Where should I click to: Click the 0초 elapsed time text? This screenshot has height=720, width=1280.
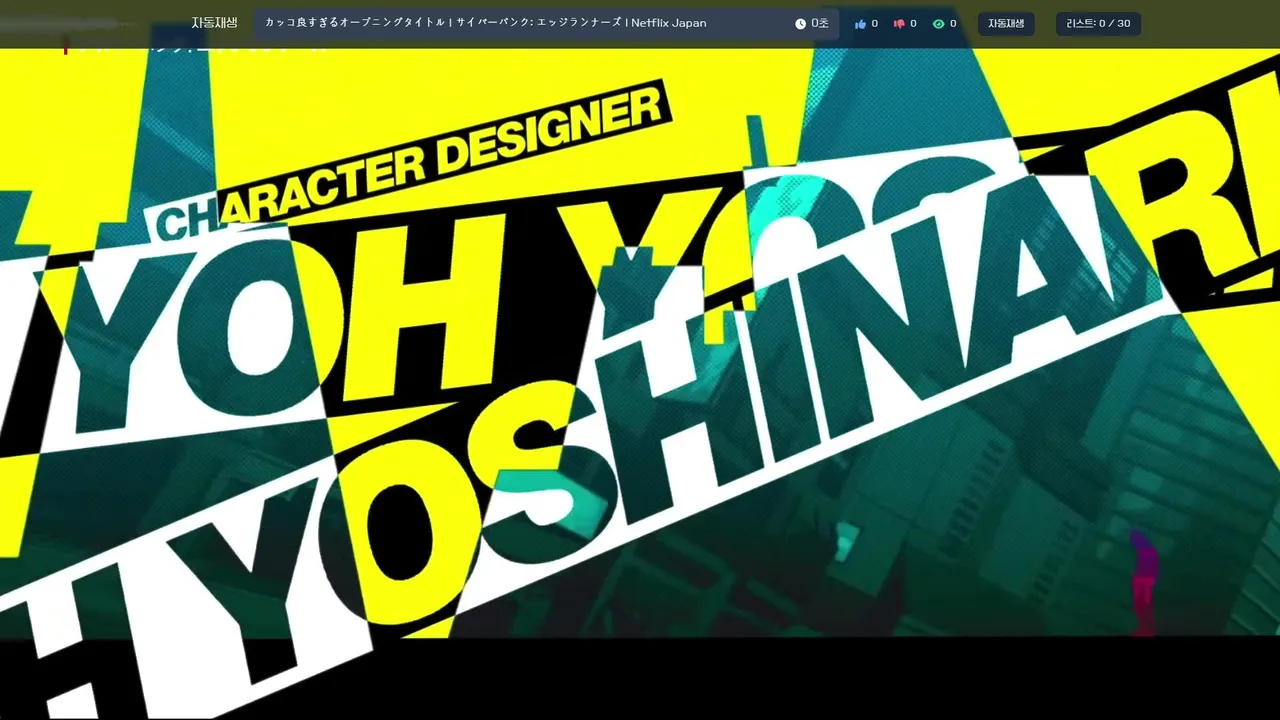[819, 24]
